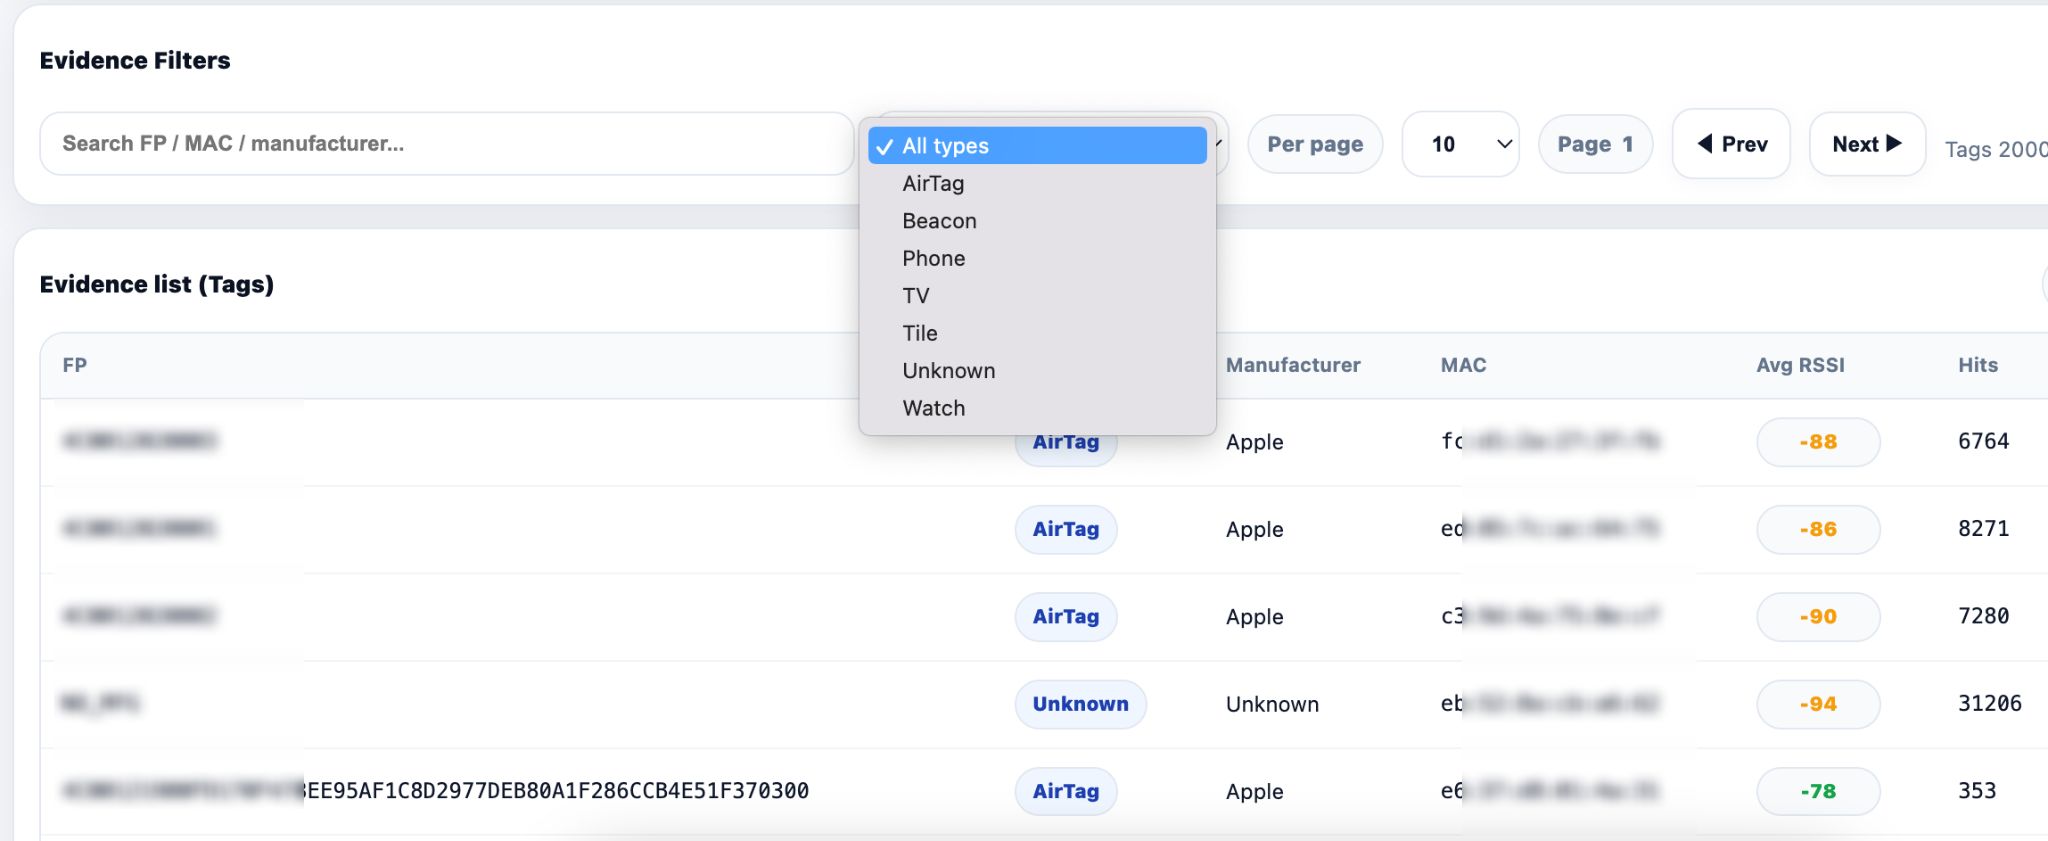Open the per page count dropdown
Viewport: 2048px width, 841px height.
(x=1460, y=145)
